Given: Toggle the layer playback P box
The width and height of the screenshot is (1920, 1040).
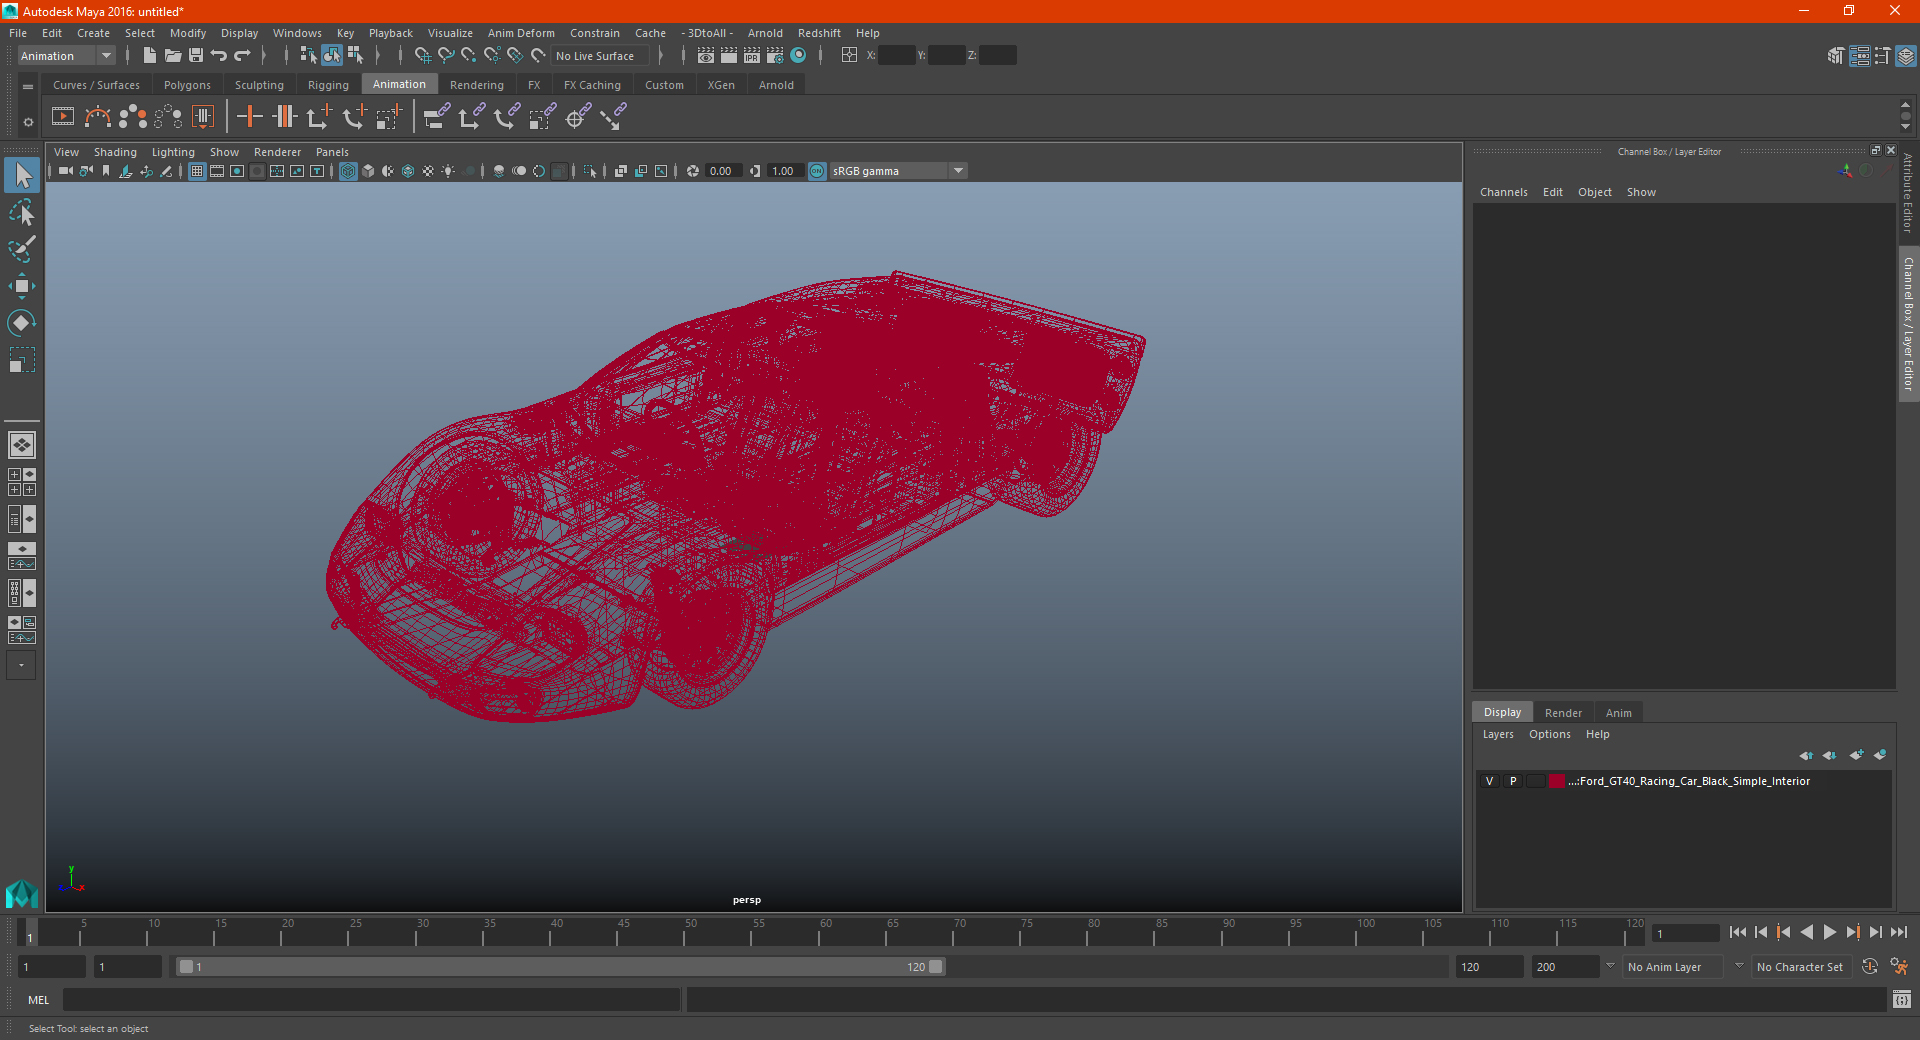Looking at the screenshot, I should pyautogui.click(x=1513, y=781).
